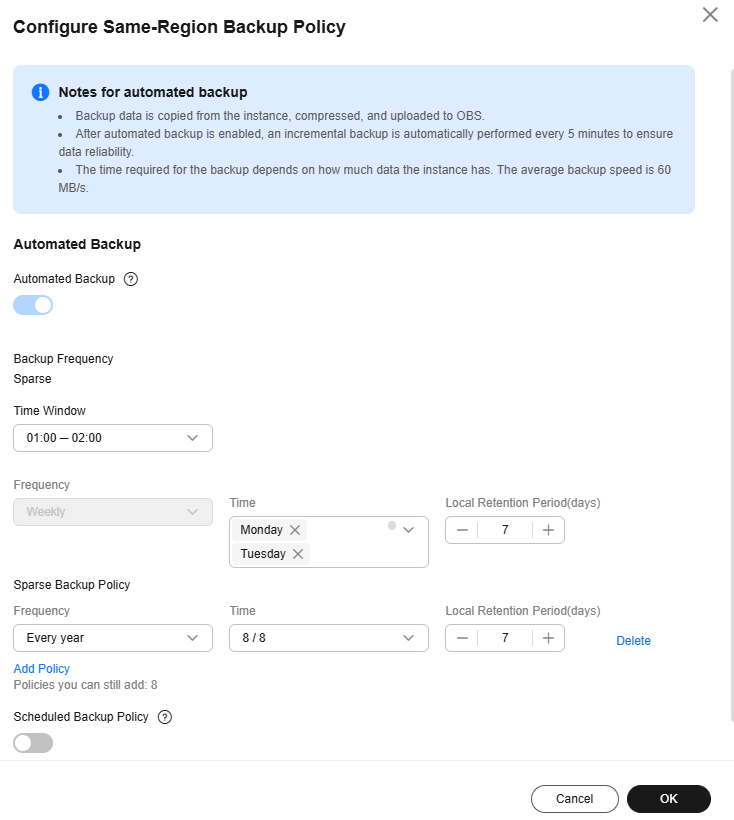Delete the sparse backup policy row
The width and height of the screenshot is (734, 820).
633,641
